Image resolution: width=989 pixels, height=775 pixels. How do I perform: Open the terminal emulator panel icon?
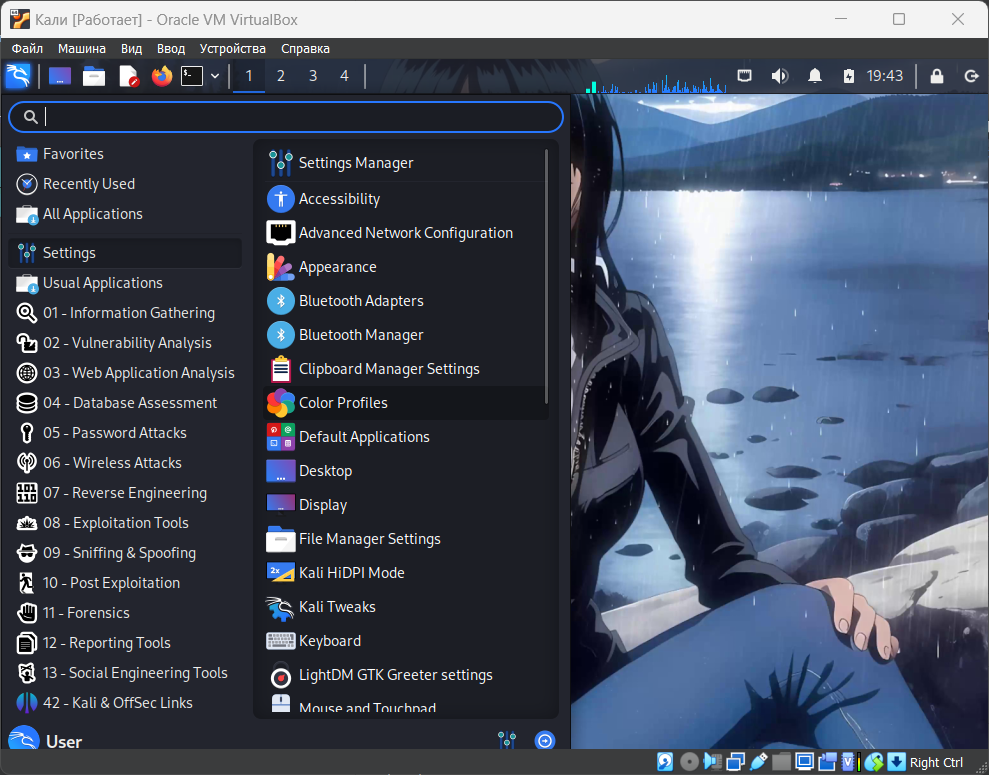[192, 76]
